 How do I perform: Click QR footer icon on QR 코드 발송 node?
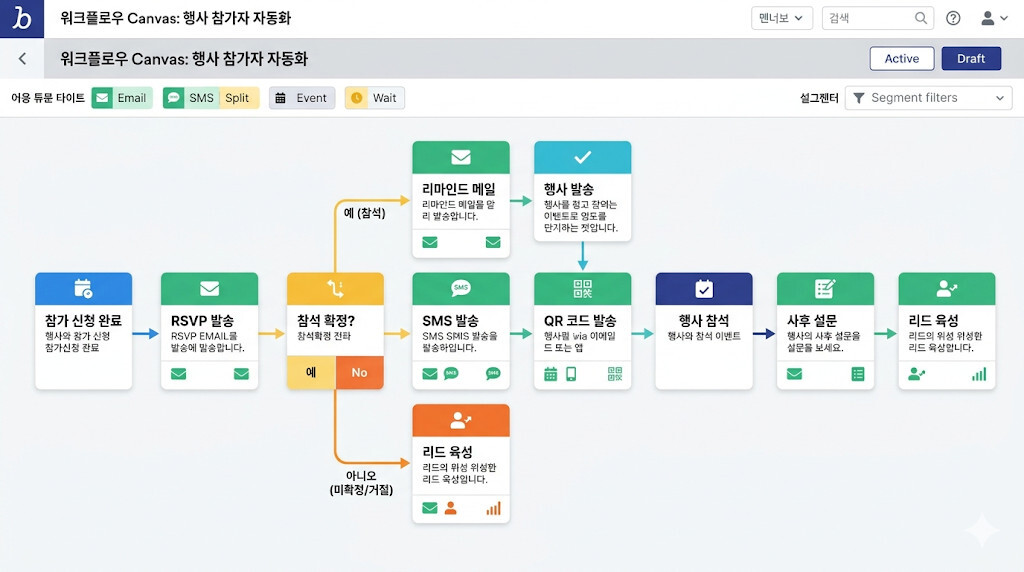tap(615, 373)
